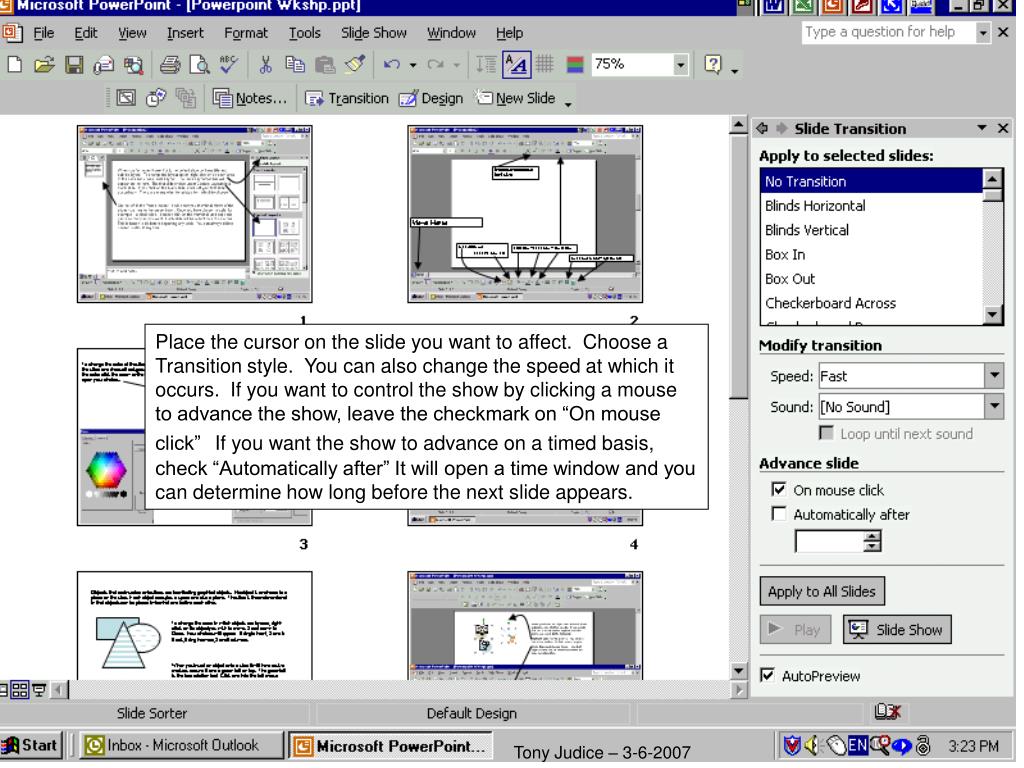Show or hide the grid
The height and width of the screenshot is (768, 1024).
click(x=545, y=64)
